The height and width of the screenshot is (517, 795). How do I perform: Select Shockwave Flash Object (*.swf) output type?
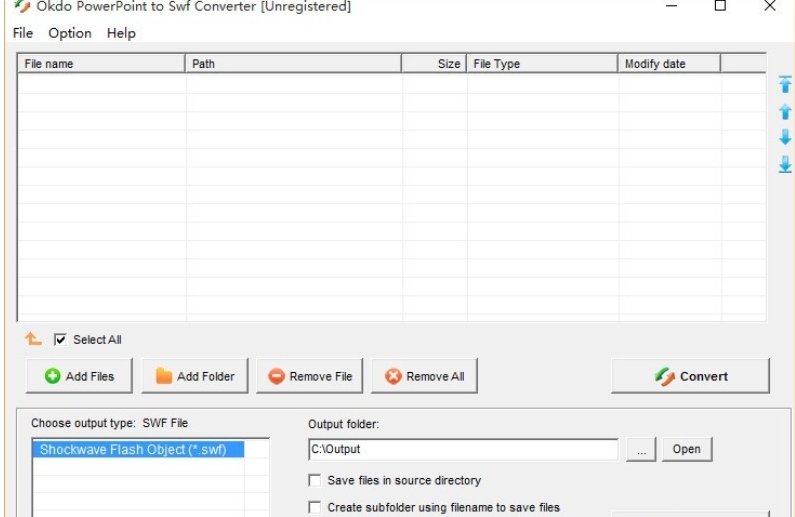point(138,450)
